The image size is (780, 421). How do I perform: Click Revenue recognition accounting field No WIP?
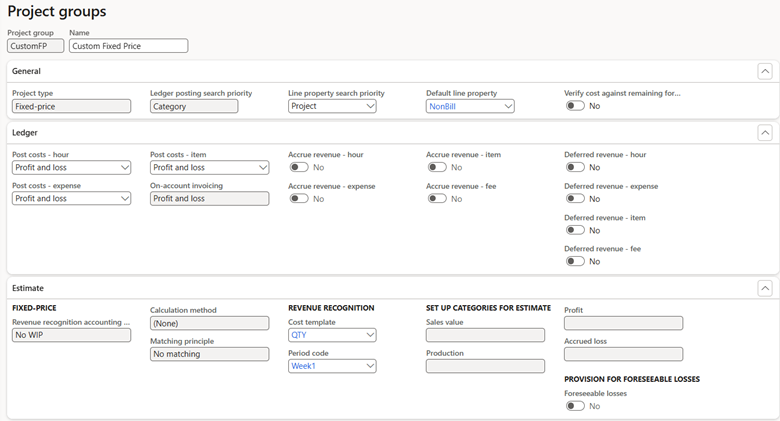click(x=72, y=335)
